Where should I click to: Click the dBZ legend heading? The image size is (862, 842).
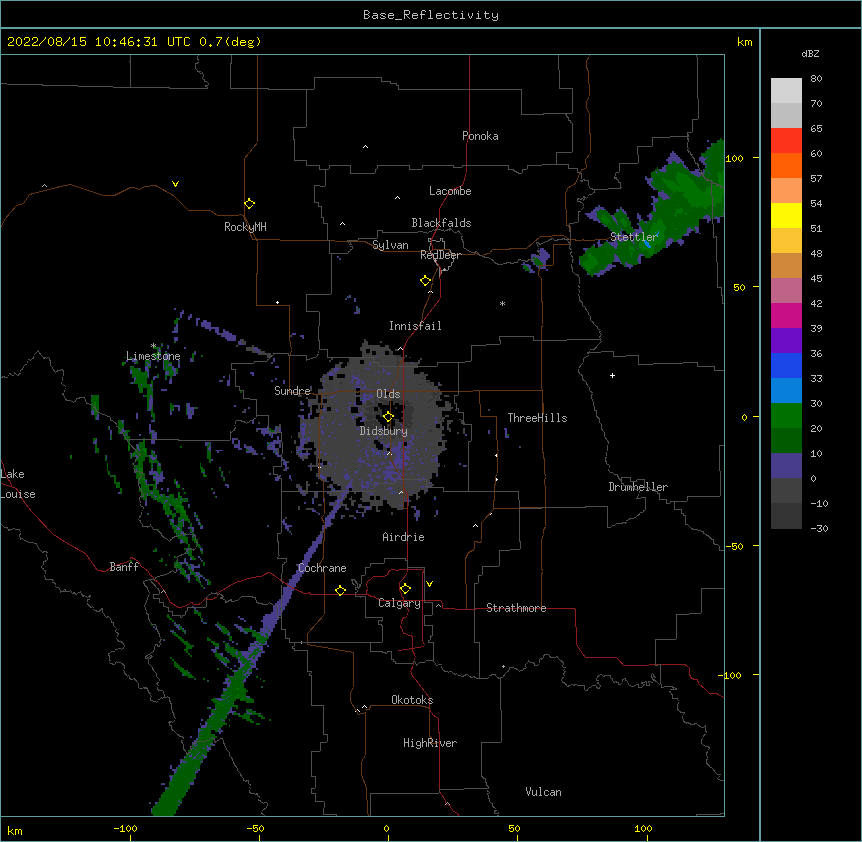click(x=810, y=54)
